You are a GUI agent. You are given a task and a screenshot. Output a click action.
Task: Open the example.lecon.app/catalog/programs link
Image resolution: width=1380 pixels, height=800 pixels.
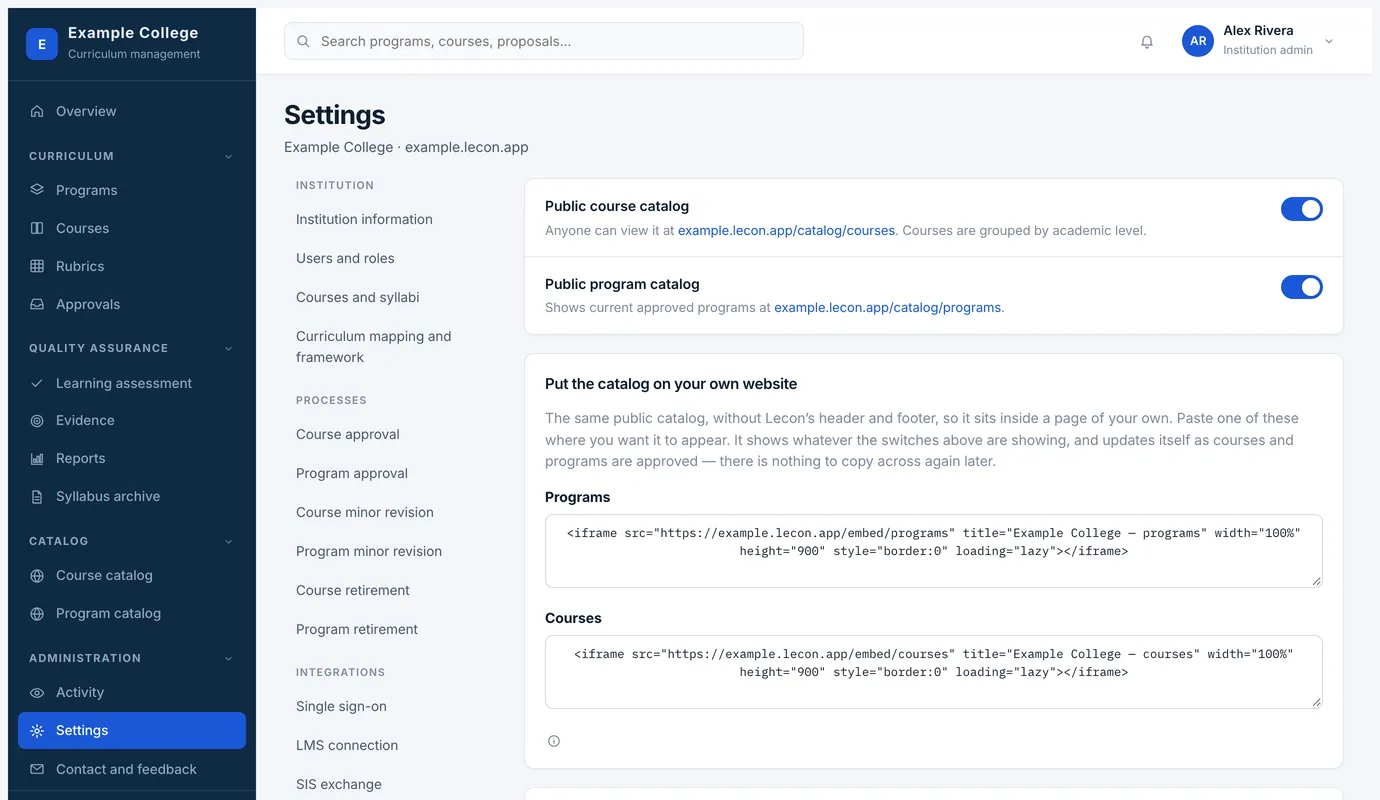tap(888, 308)
